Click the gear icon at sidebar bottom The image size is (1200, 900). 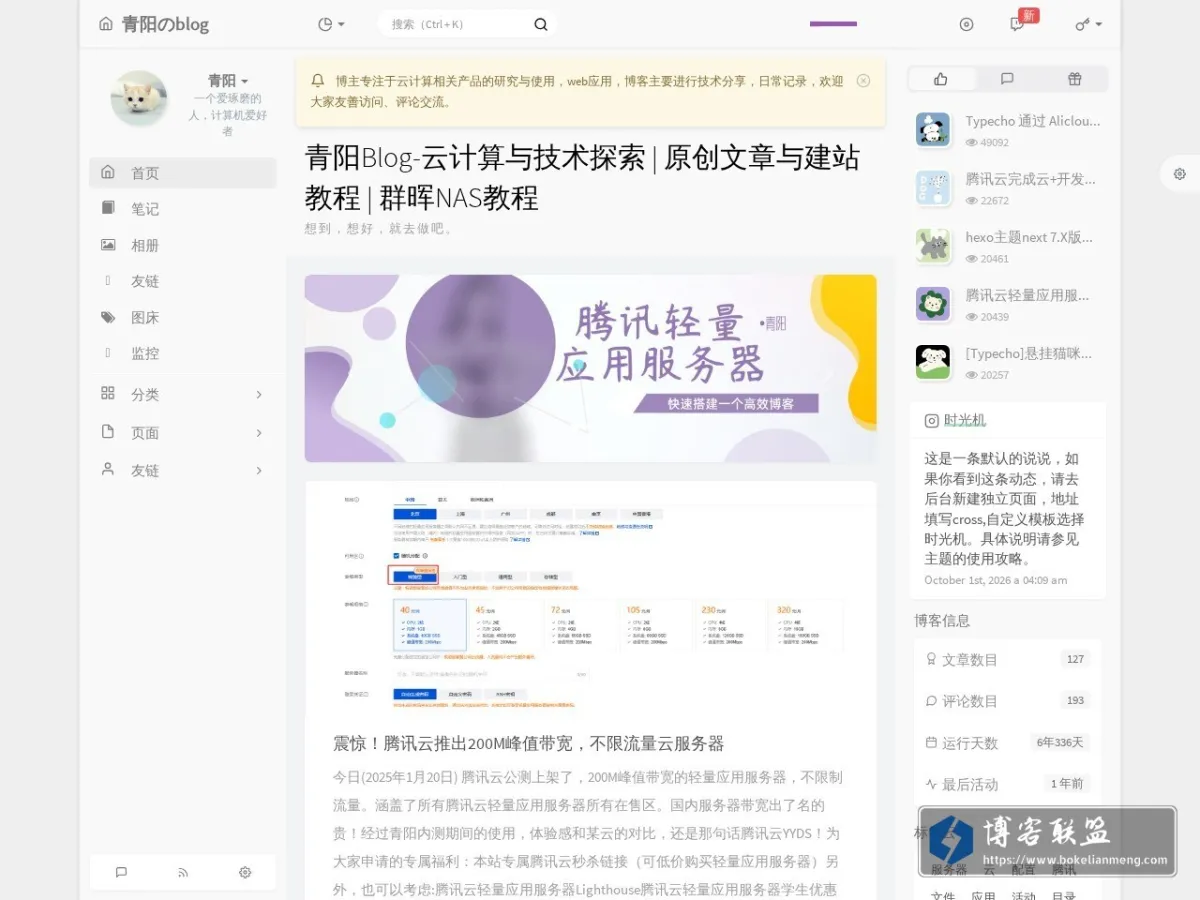[245, 872]
